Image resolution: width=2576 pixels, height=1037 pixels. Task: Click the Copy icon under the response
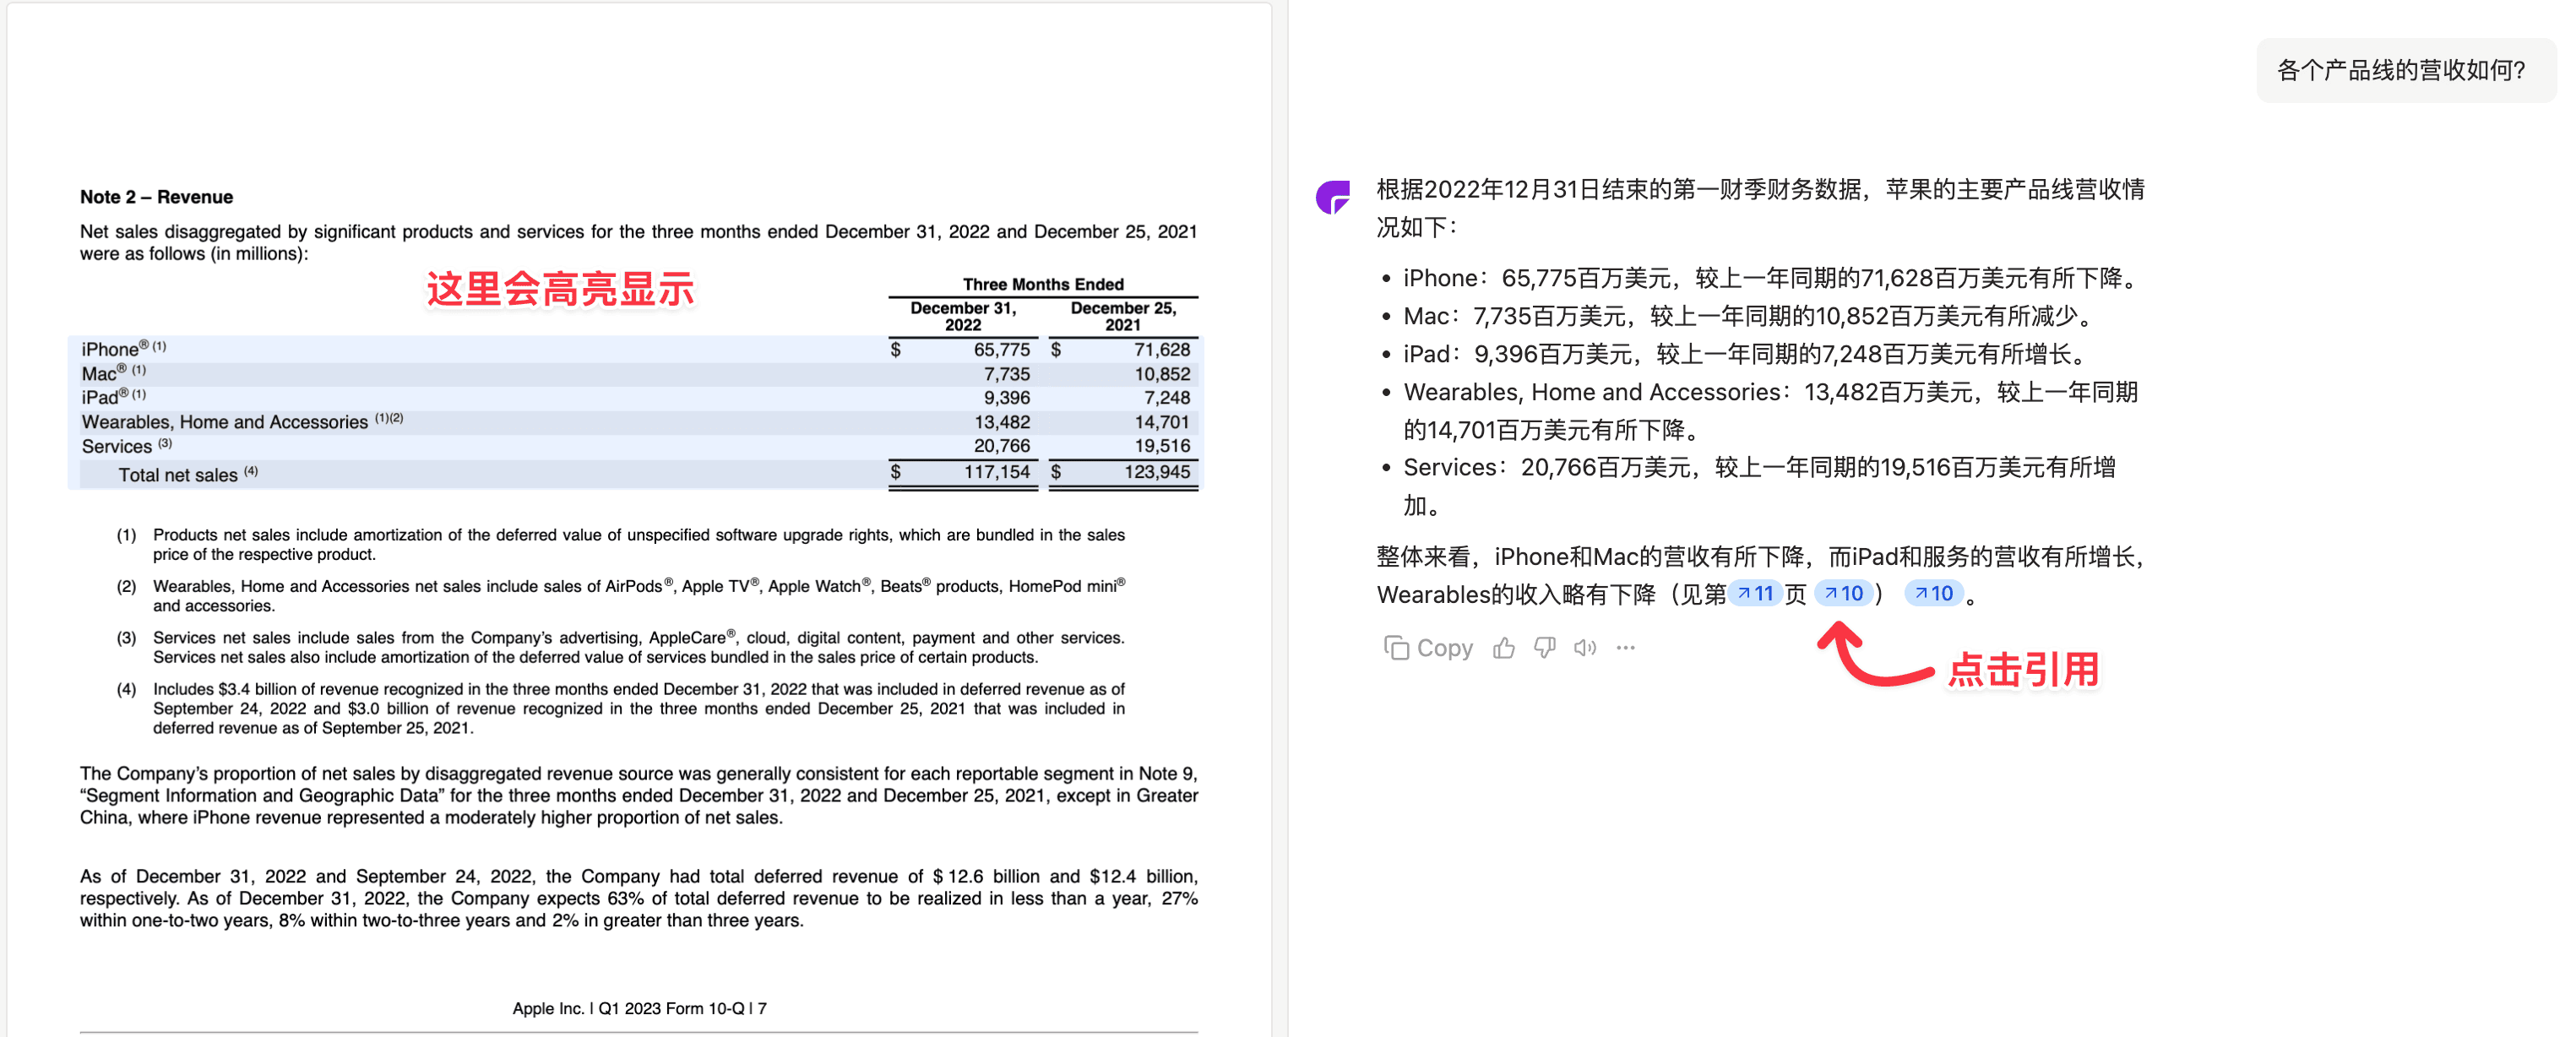(x=1396, y=648)
